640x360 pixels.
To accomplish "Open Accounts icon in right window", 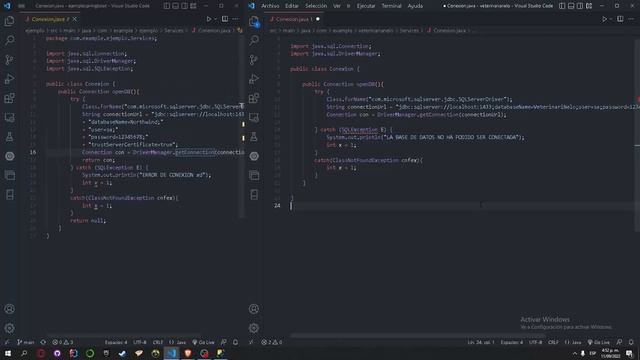I will click(254, 309).
